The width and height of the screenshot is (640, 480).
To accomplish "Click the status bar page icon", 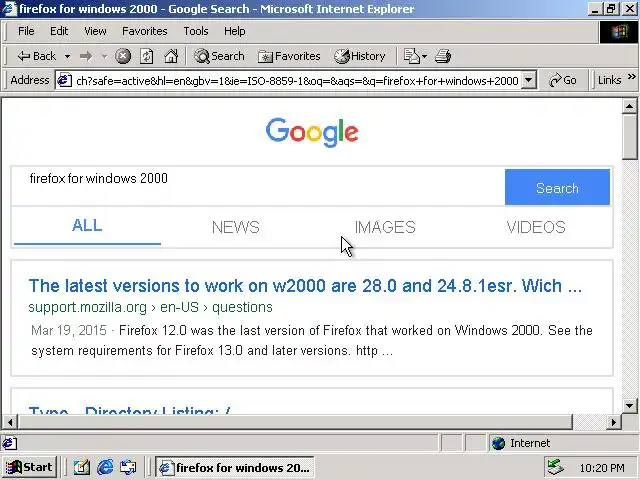I will click(10, 443).
